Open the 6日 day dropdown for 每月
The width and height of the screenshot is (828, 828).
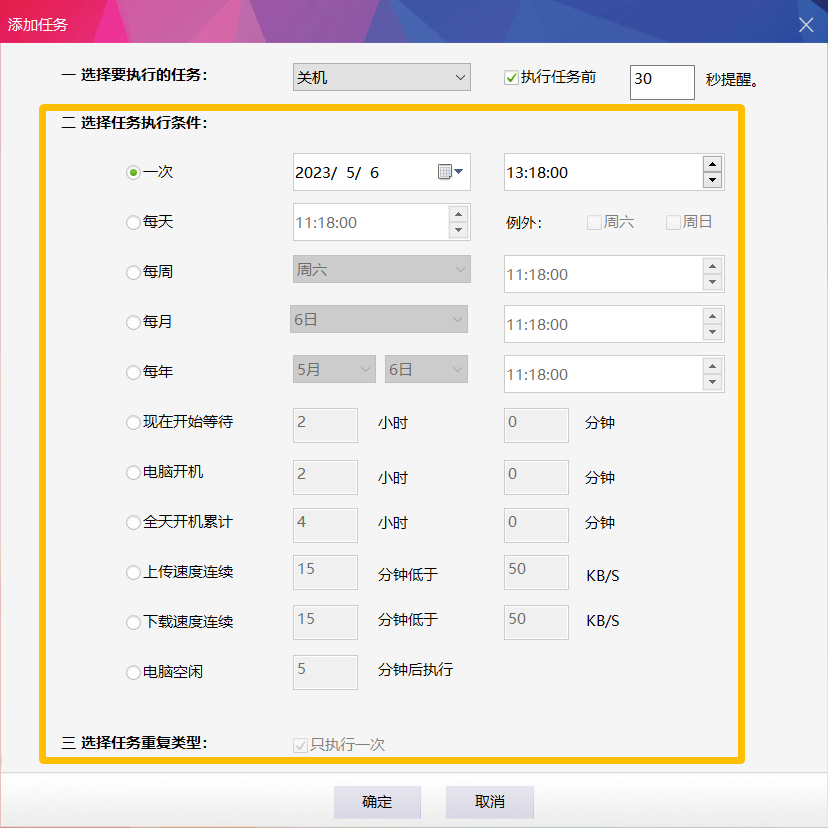pyautogui.click(x=379, y=319)
